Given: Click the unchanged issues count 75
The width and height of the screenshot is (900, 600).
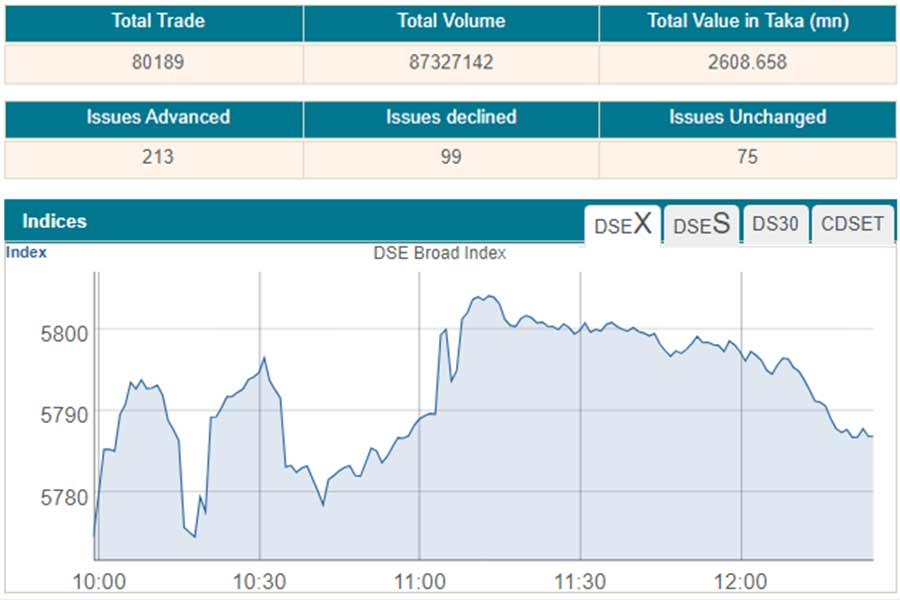Looking at the screenshot, I should pyautogui.click(x=747, y=157).
